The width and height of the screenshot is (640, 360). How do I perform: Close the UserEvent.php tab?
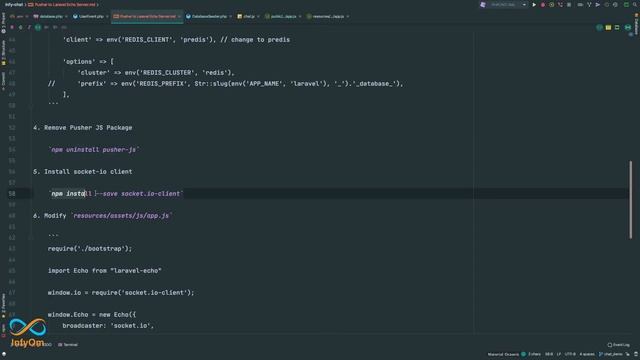[107, 17]
